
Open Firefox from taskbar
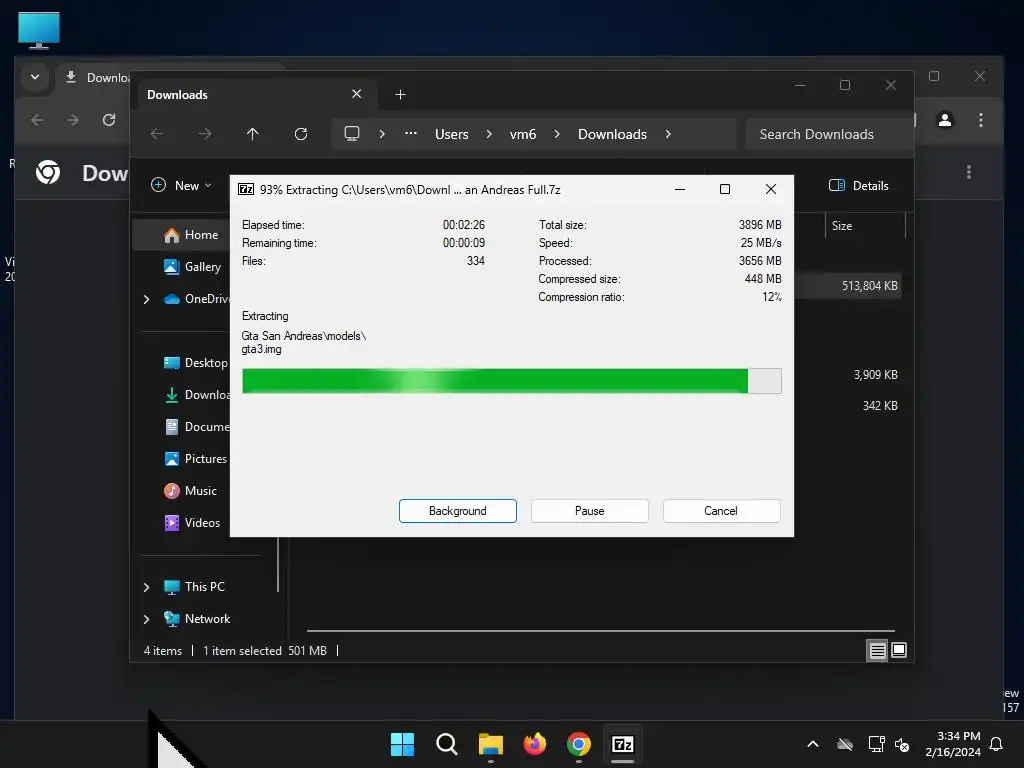tap(535, 744)
